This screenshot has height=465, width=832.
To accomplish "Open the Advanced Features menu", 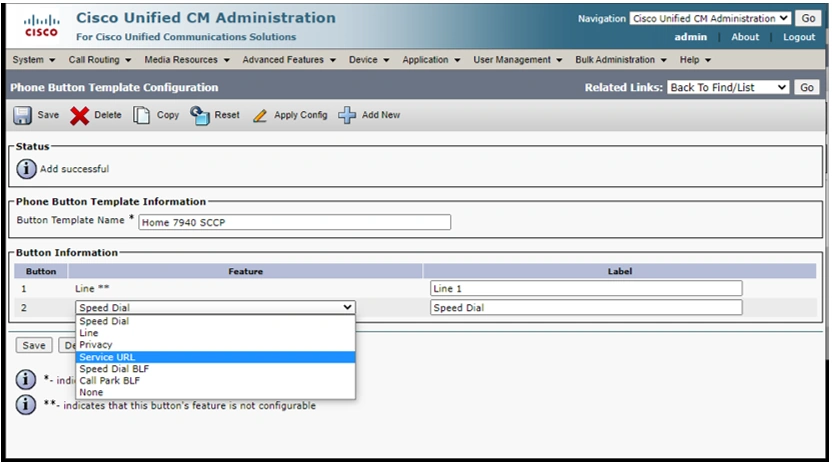I will coord(289,60).
